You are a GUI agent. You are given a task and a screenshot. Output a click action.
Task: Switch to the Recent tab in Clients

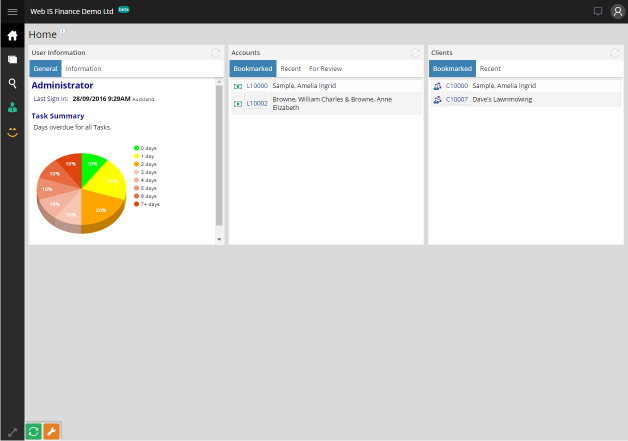tap(490, 69)
